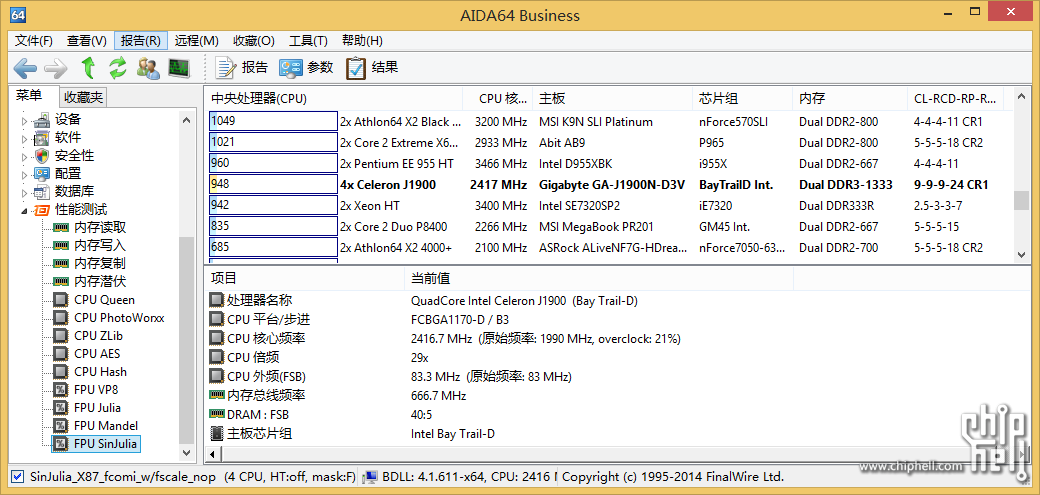
Task: Click the tree panel scroll-up arrow
Action: pyautogui.click(x=186, y=119)
